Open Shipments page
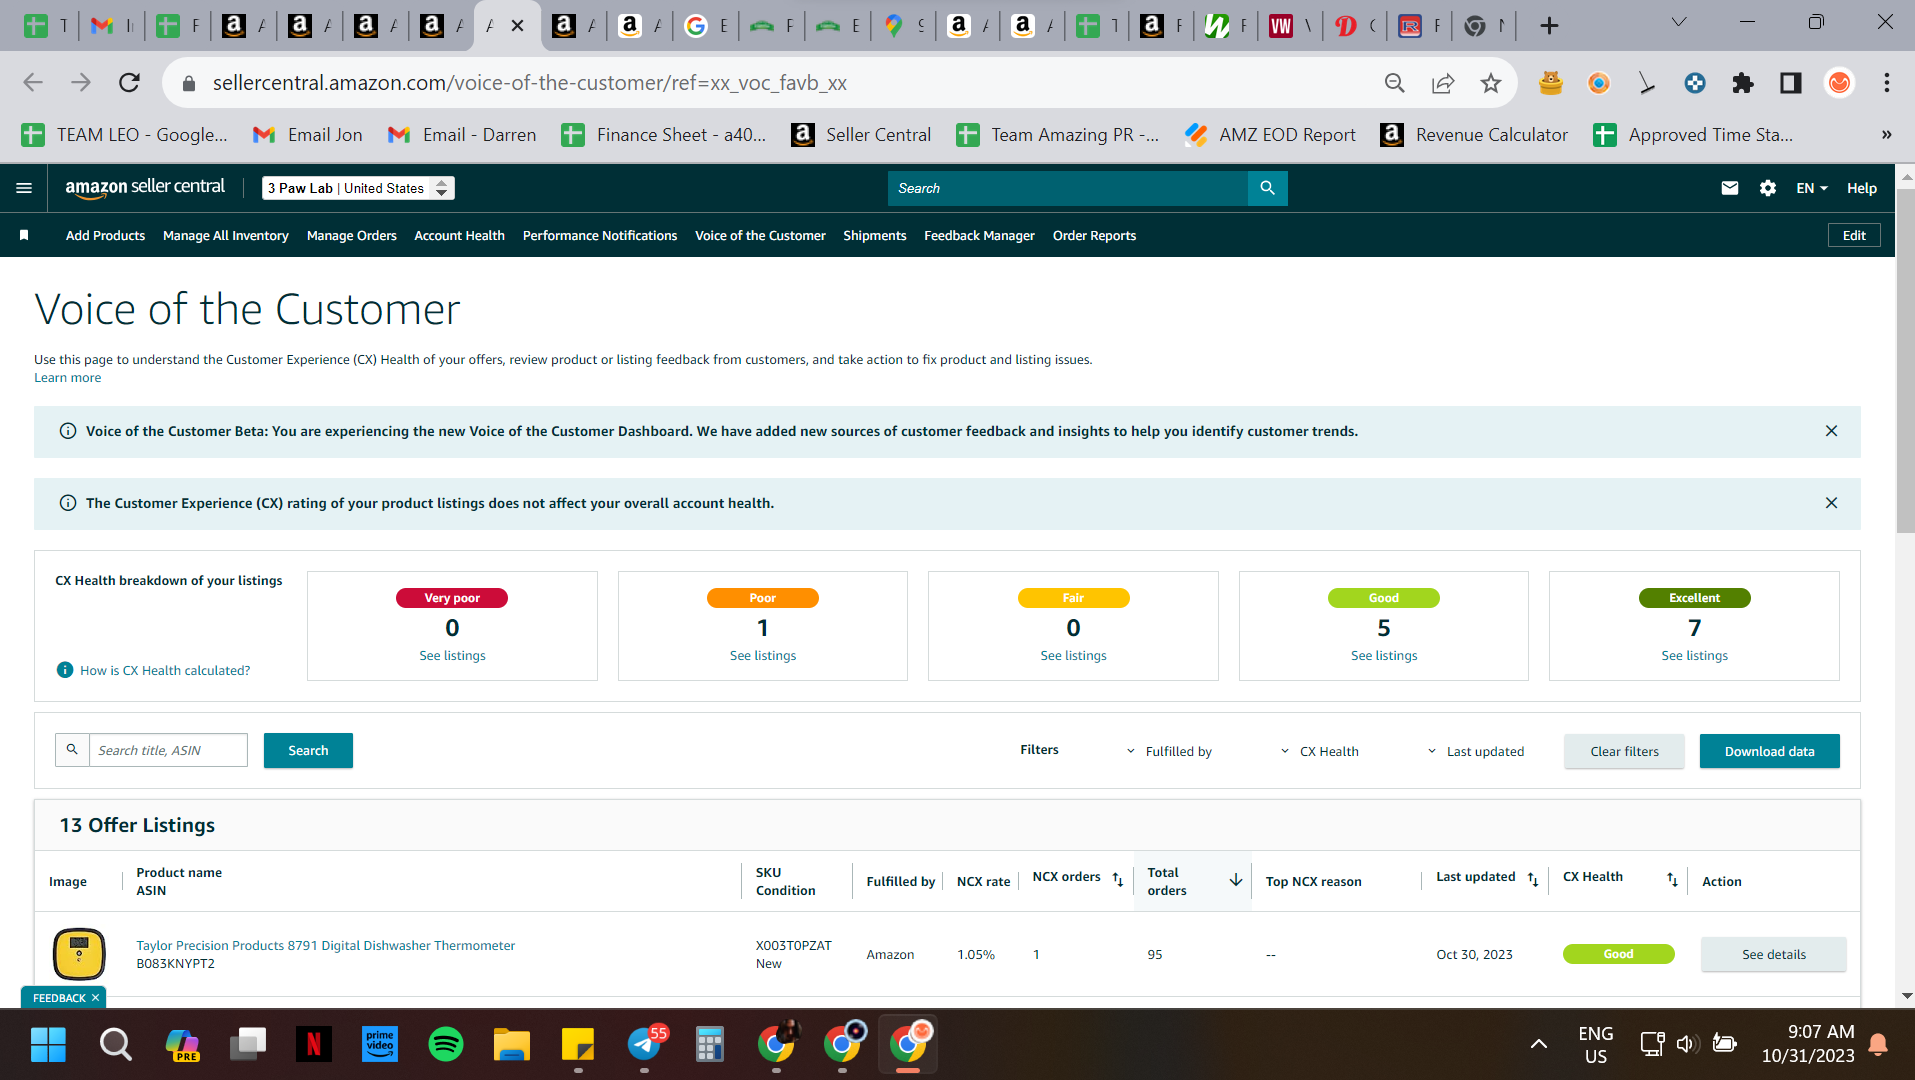The image size is (1915, 1080). click(874, 235)
